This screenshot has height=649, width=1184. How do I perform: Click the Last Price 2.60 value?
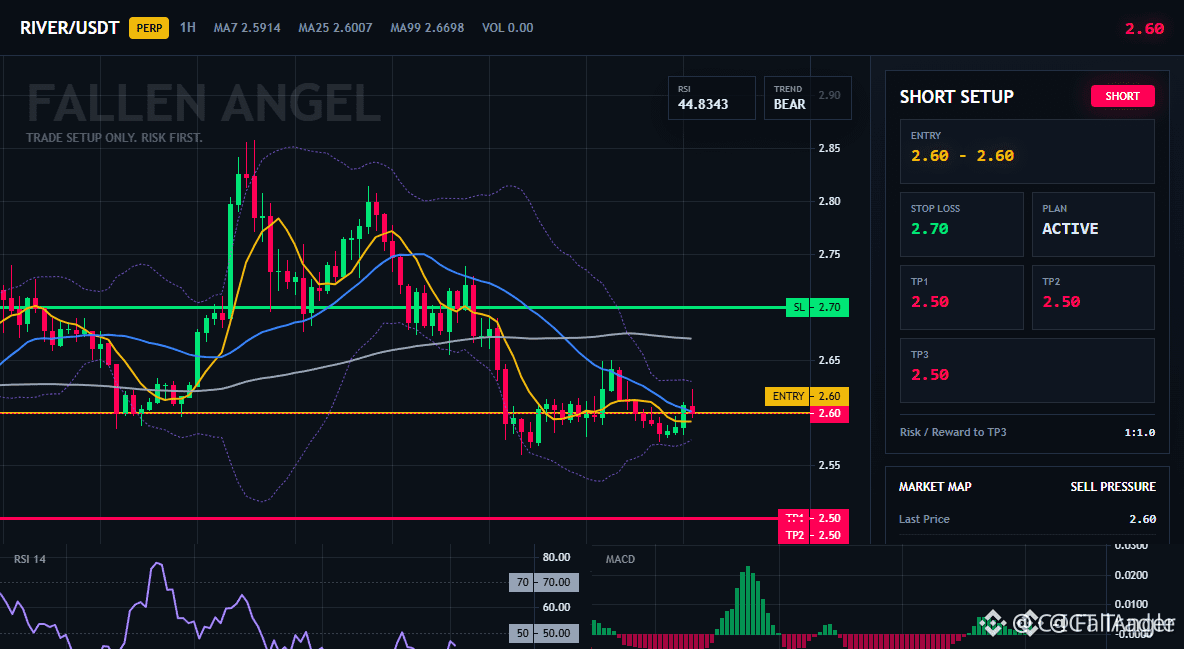1142,519
